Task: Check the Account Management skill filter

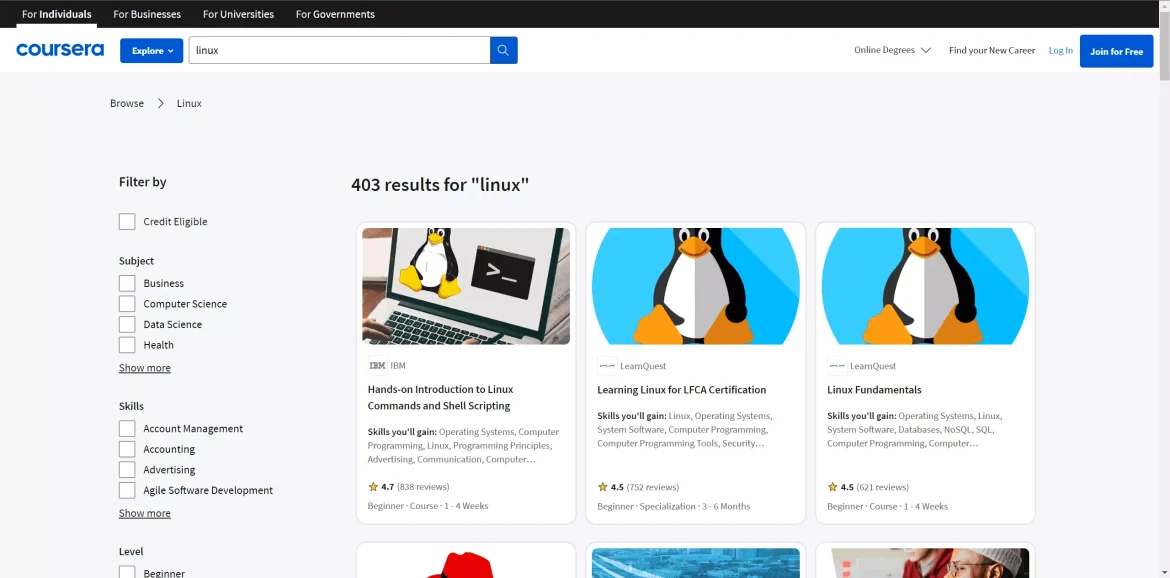Action: pos(127,429)
